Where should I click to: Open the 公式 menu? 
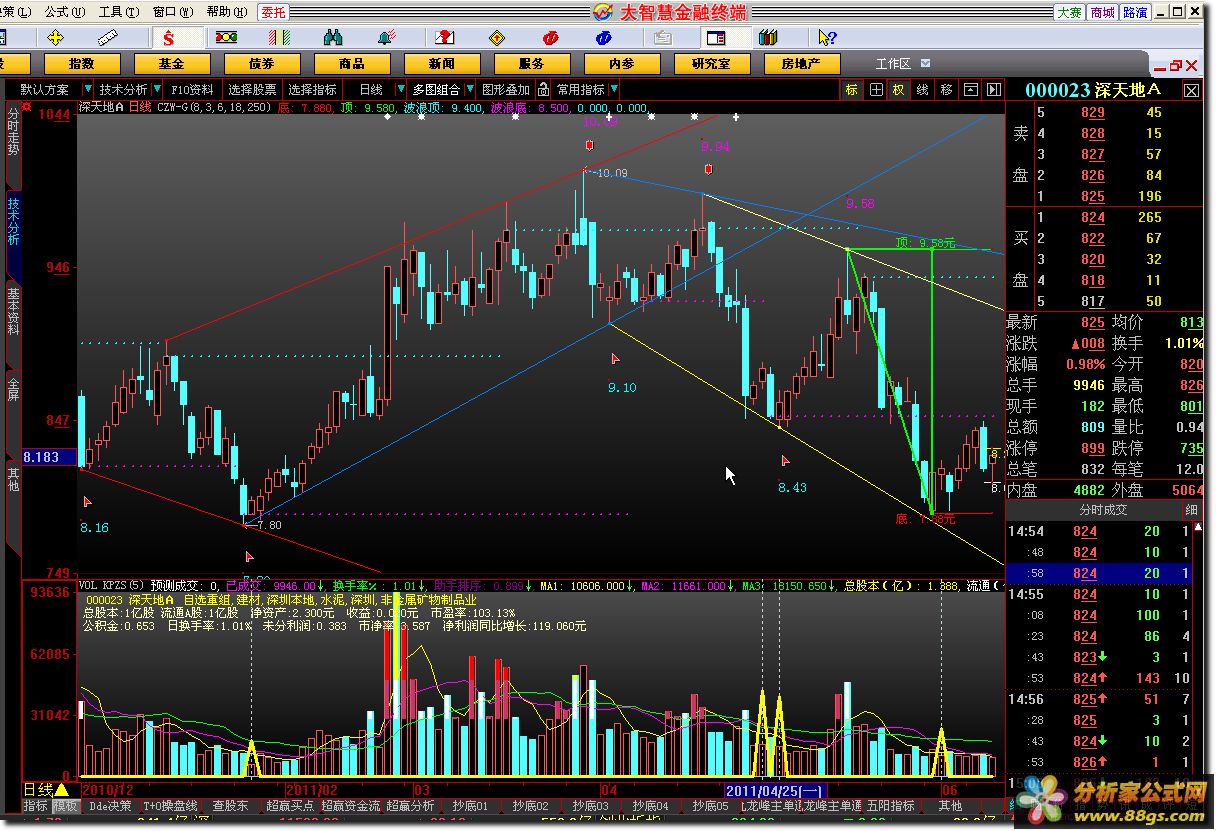tap(64, 12)
